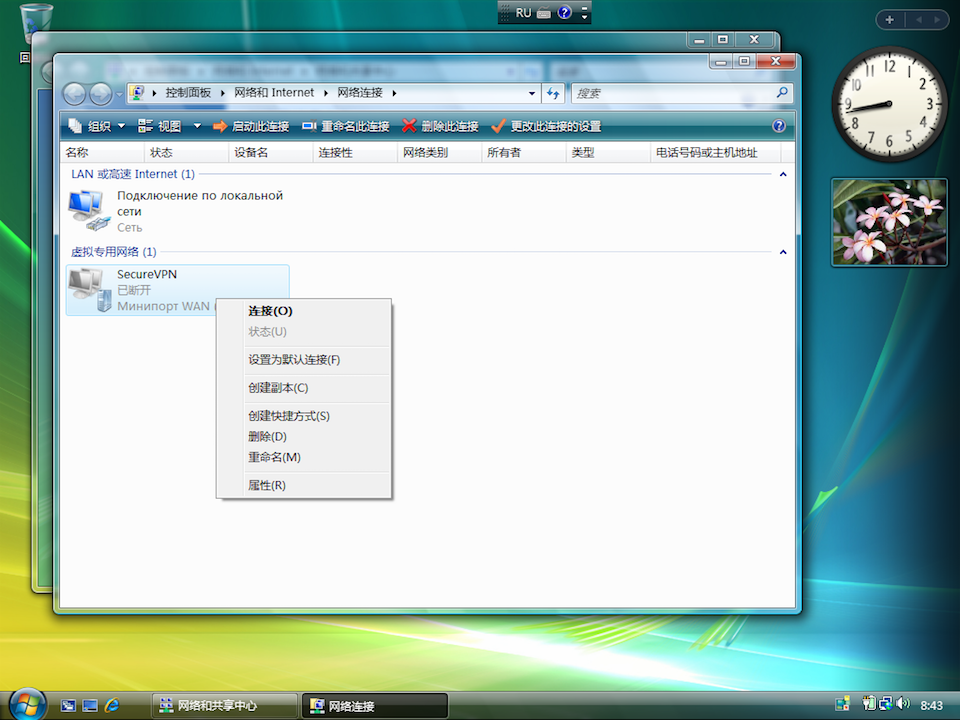
Task: Expand the address bar history dropdown
Action: tap(532, 93)
